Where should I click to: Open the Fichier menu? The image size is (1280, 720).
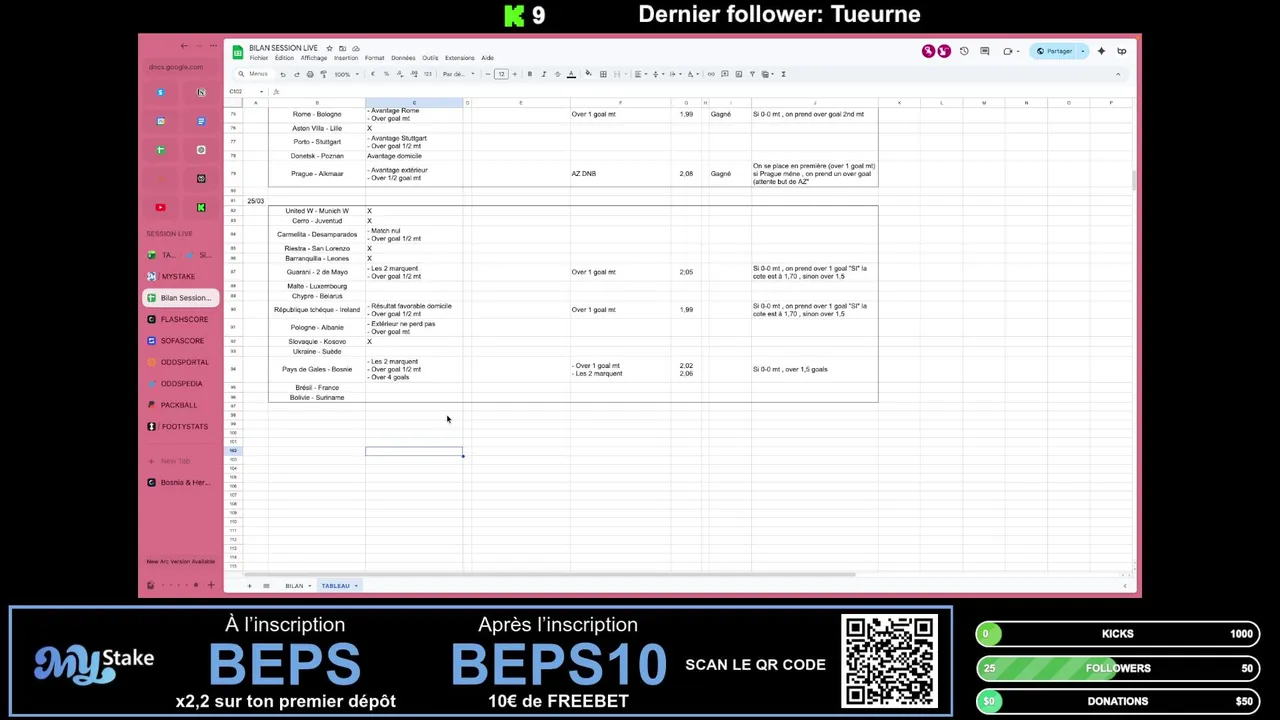tap(259, 58)
